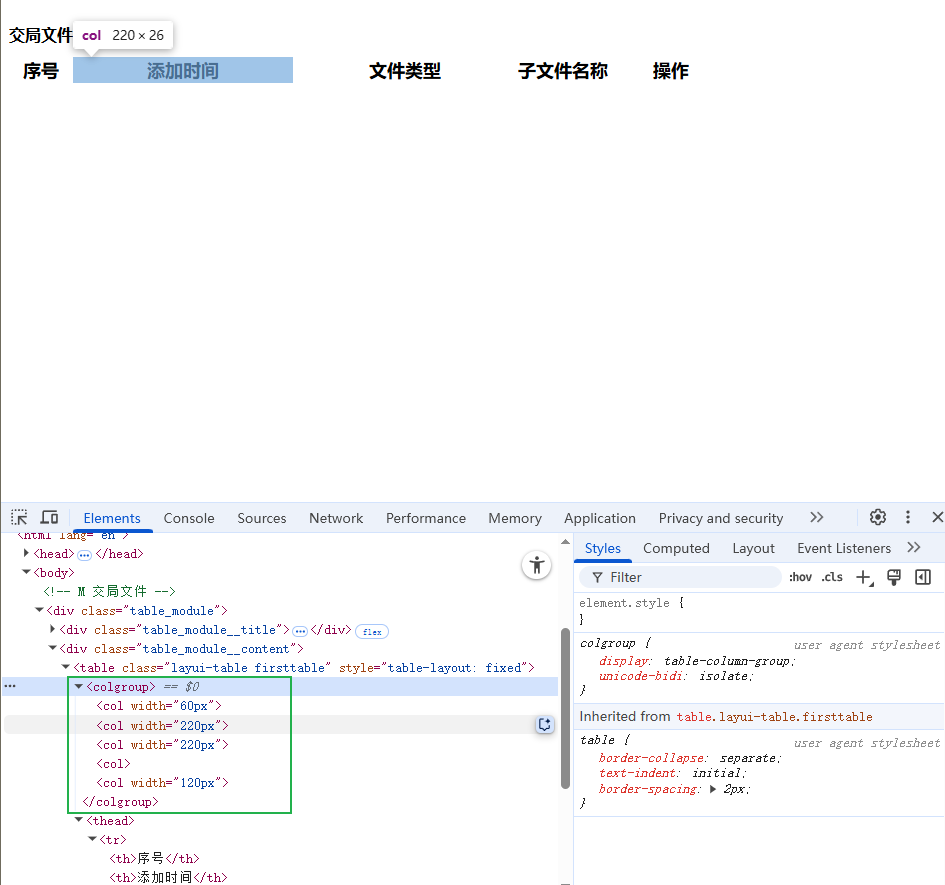The height and width of the screenshot is (885, 945).
Task: Close the DevTools panel
Action: pos(937,517)
